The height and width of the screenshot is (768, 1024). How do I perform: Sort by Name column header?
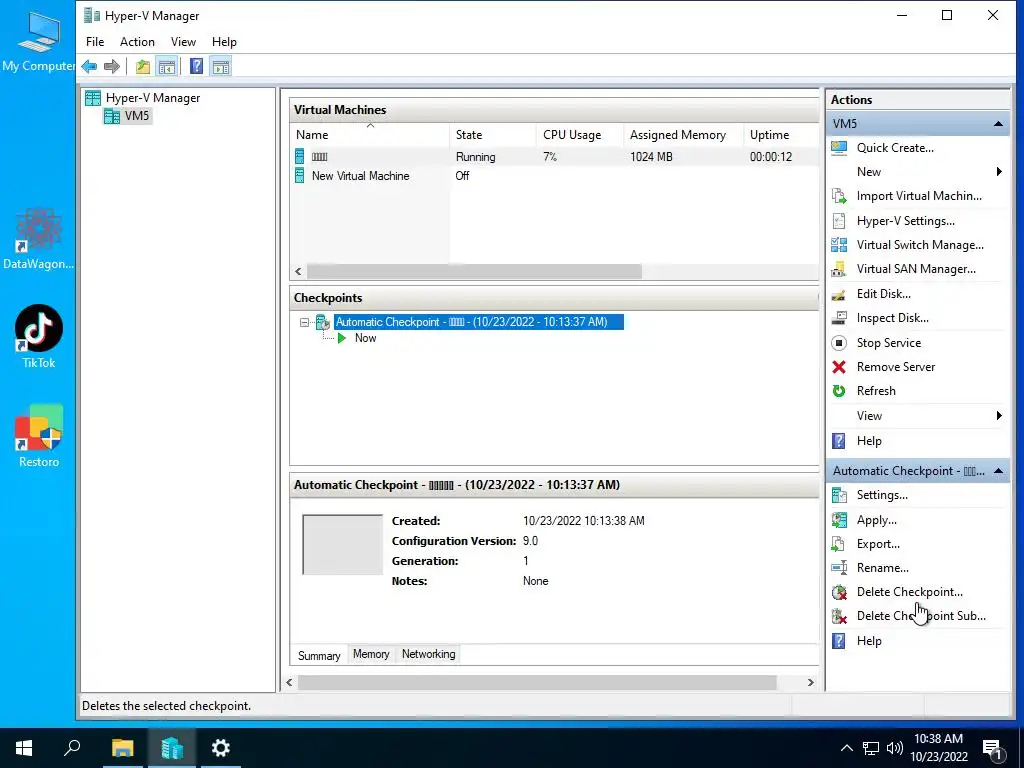pyautogui.click(x=370, y=135)
